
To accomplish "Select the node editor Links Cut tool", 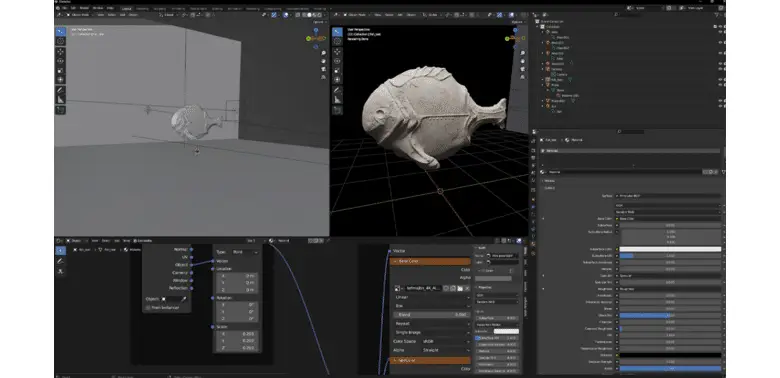I will pyautogui.click(x=61, y=271).
